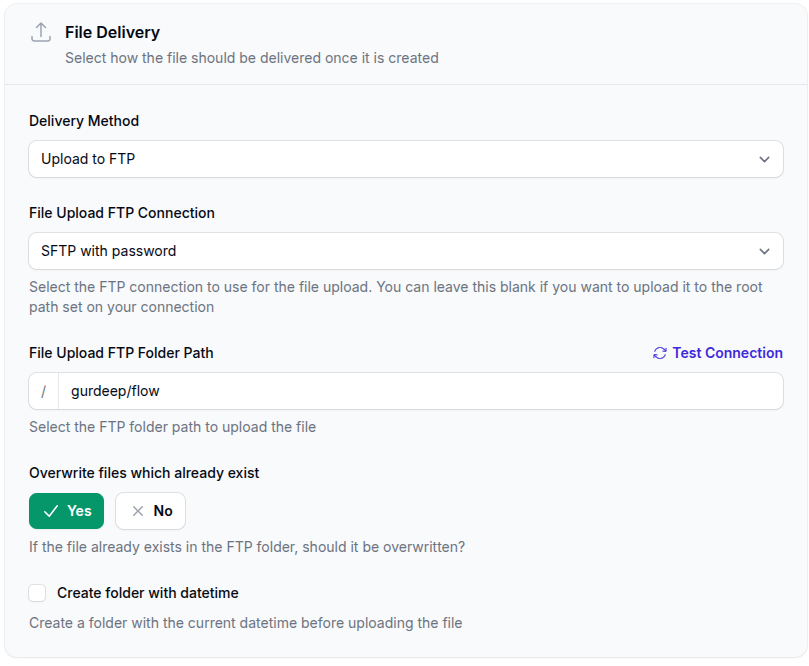Click the upload icon beside File Delivery
Image resolution: width=809 pixels, height=666 pixels.
(40, 32)
